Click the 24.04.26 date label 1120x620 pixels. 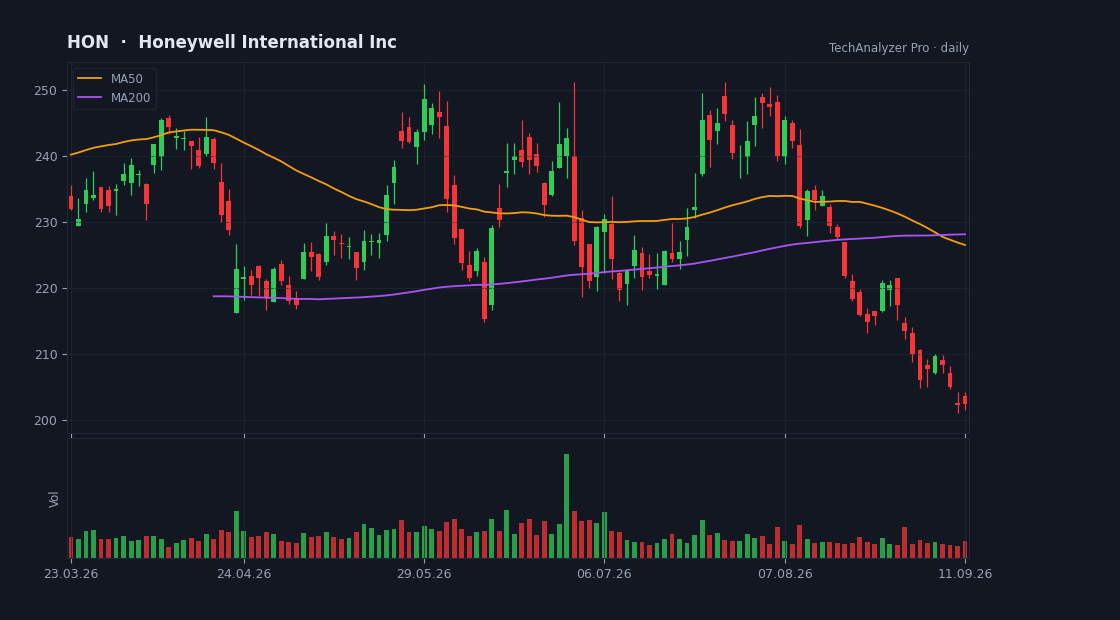244,574
